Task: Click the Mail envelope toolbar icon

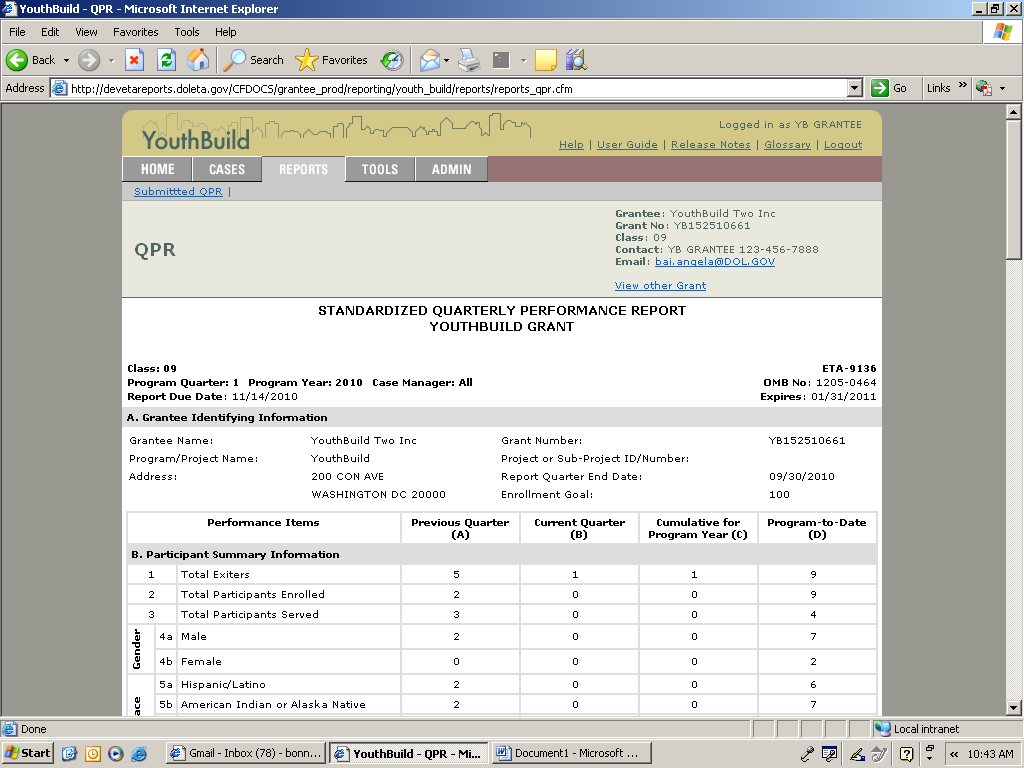Action: pyautogui.click(x=429, y=60)
